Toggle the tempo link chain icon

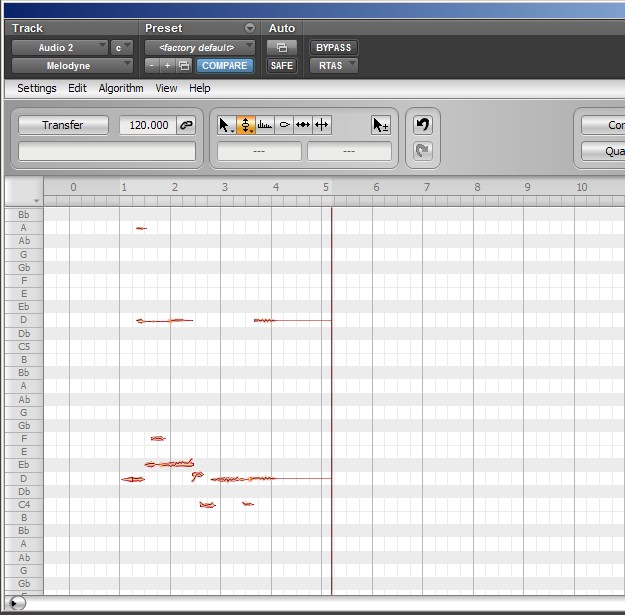coord(186,125)
